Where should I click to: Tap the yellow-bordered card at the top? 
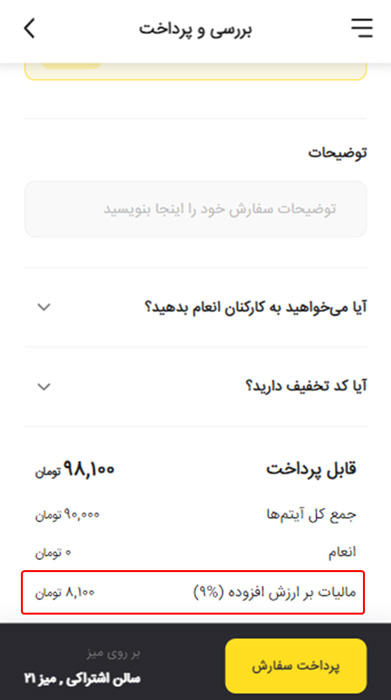(196, 71)
